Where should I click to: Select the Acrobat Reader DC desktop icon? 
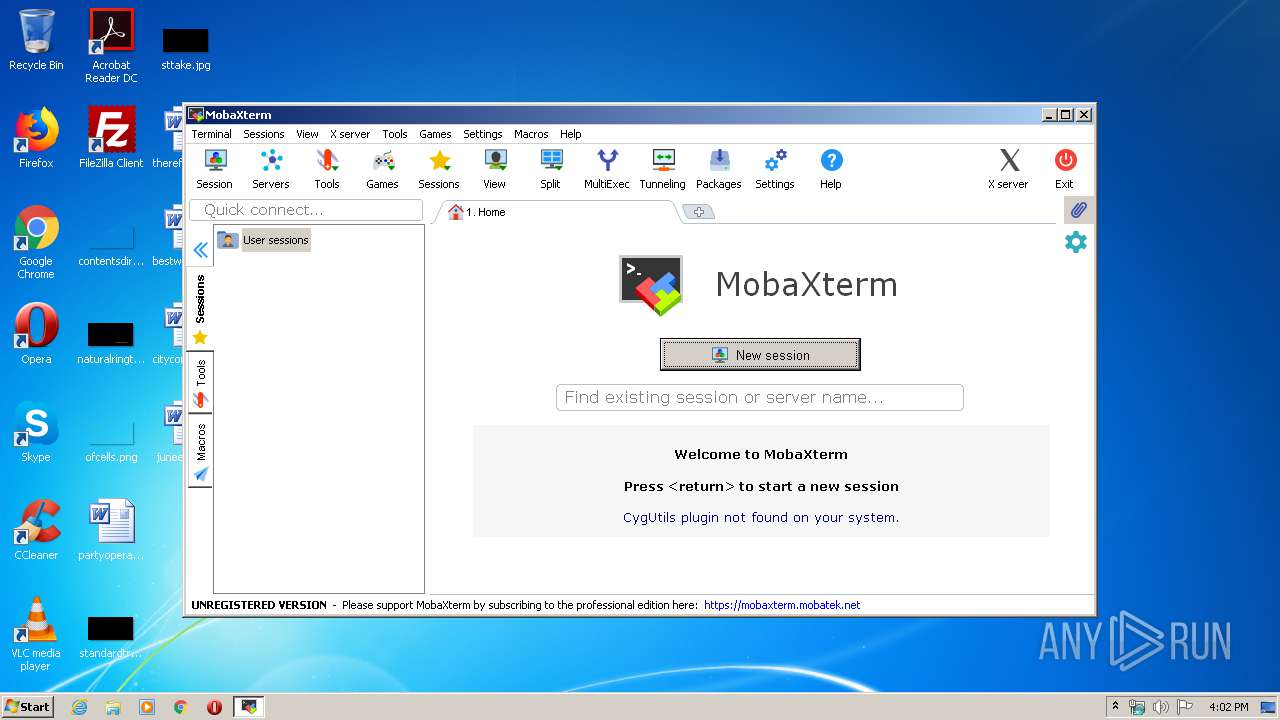[x=111, y=46]
